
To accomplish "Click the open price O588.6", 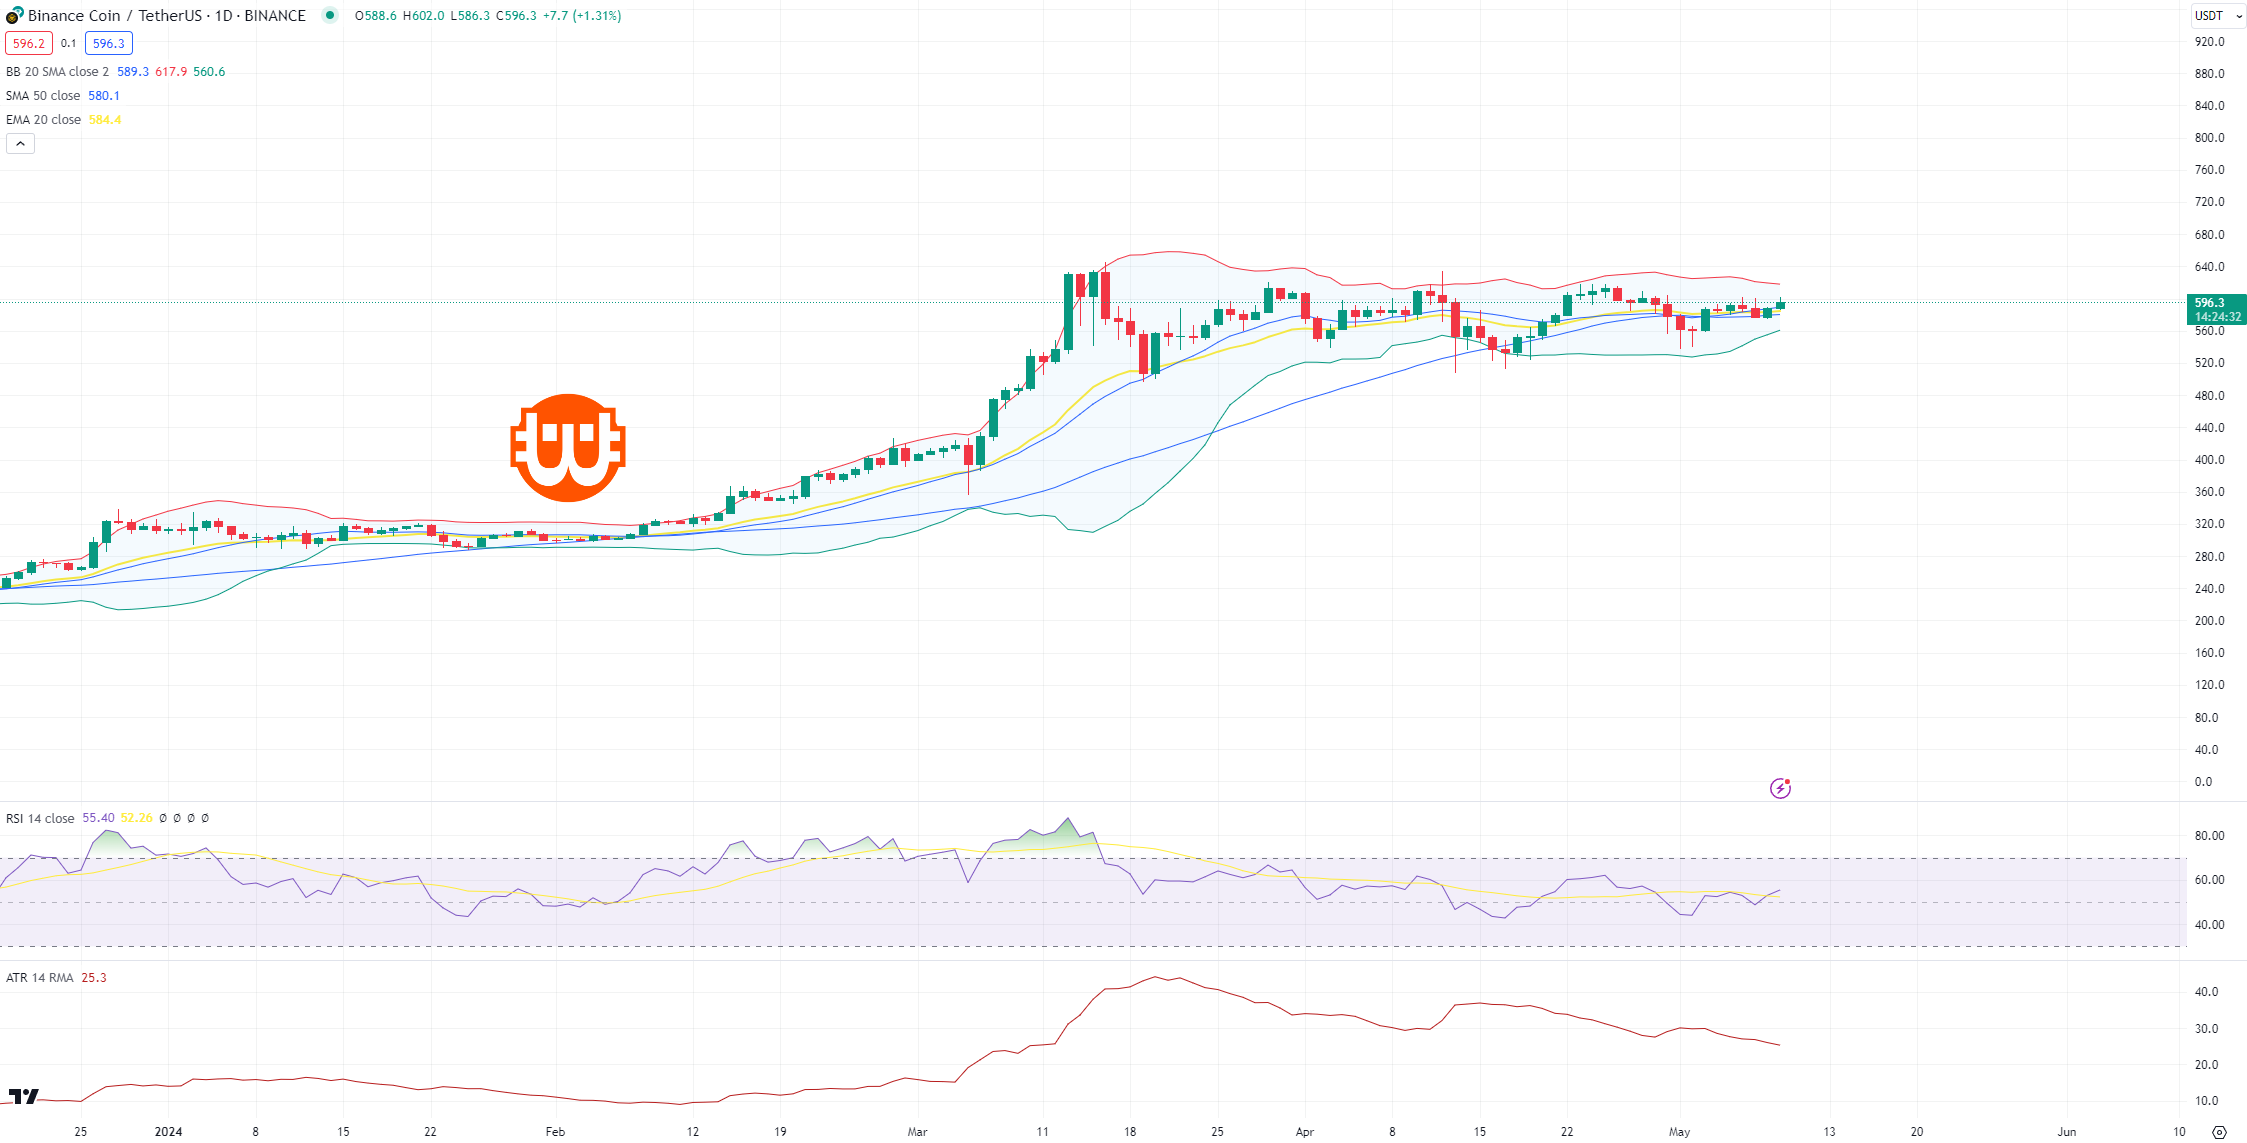I will tap(376, 16).
